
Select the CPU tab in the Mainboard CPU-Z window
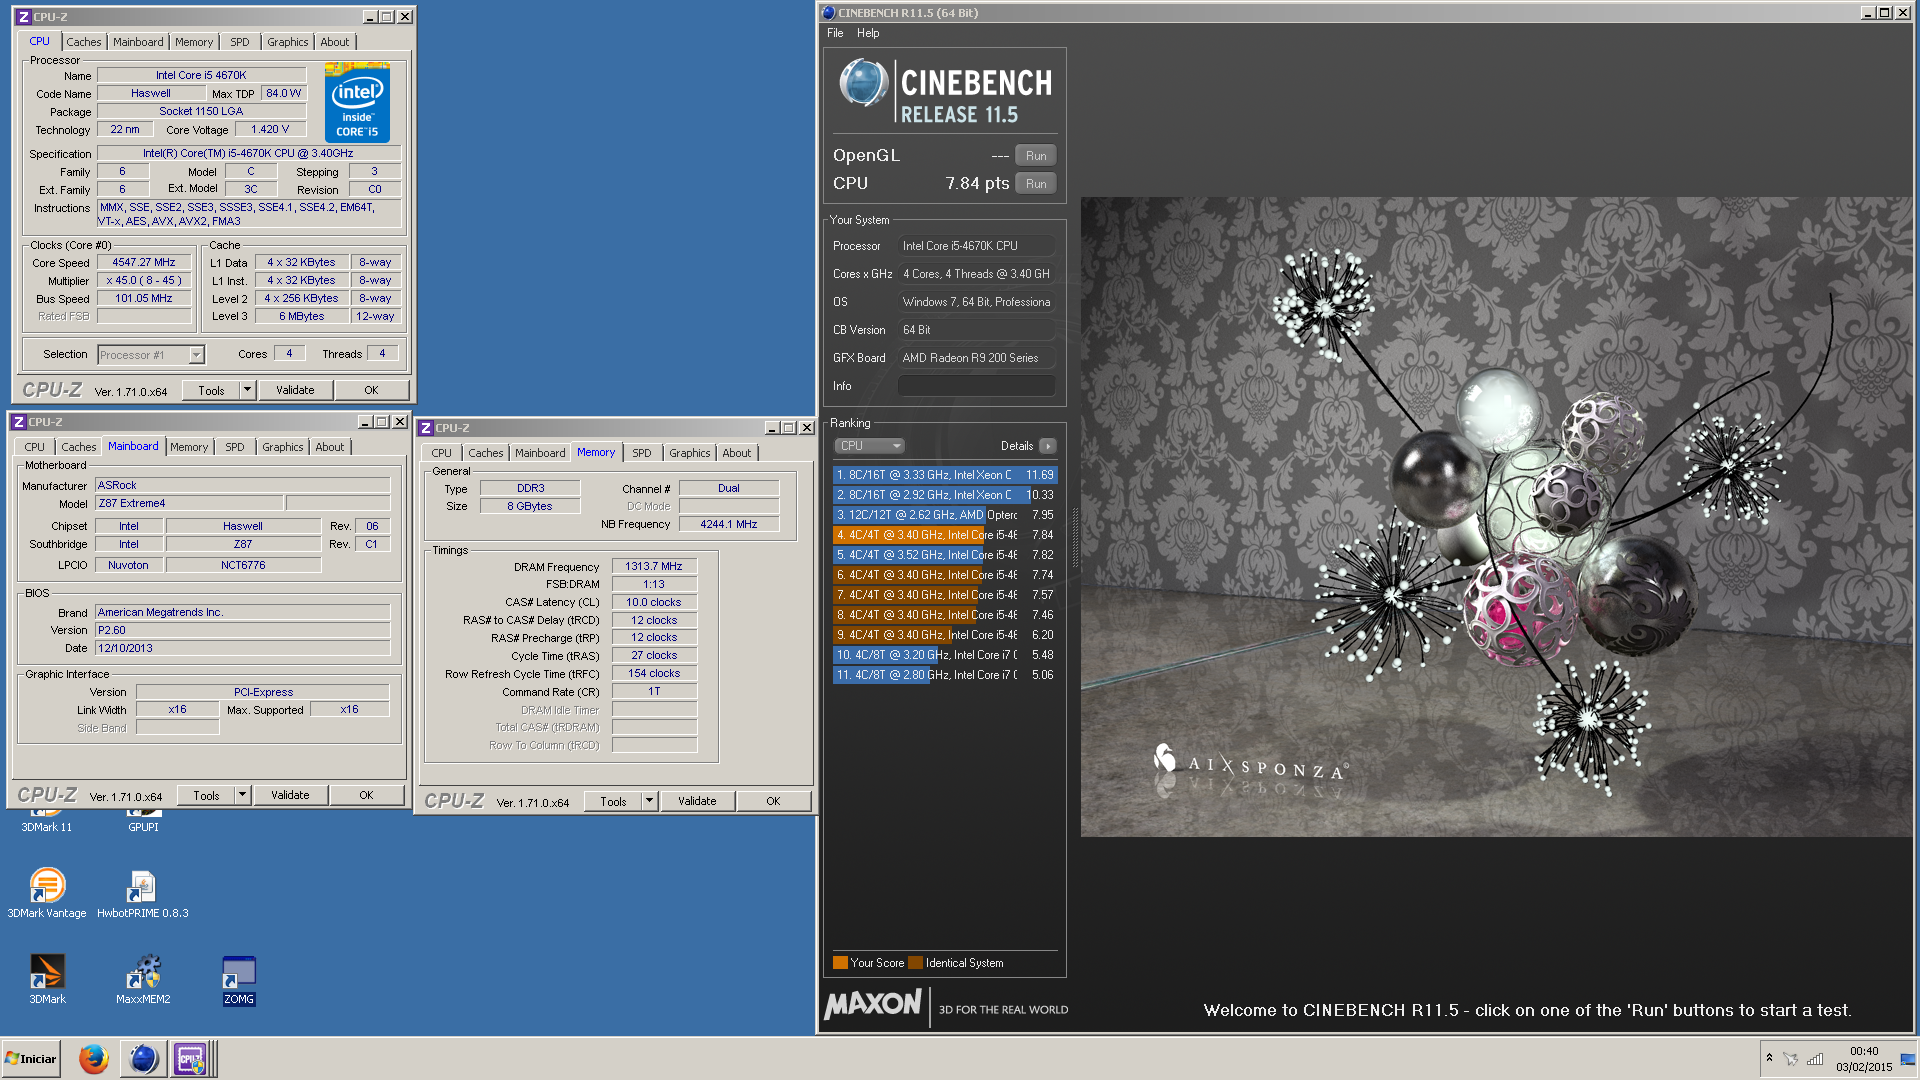coord(35,447)
